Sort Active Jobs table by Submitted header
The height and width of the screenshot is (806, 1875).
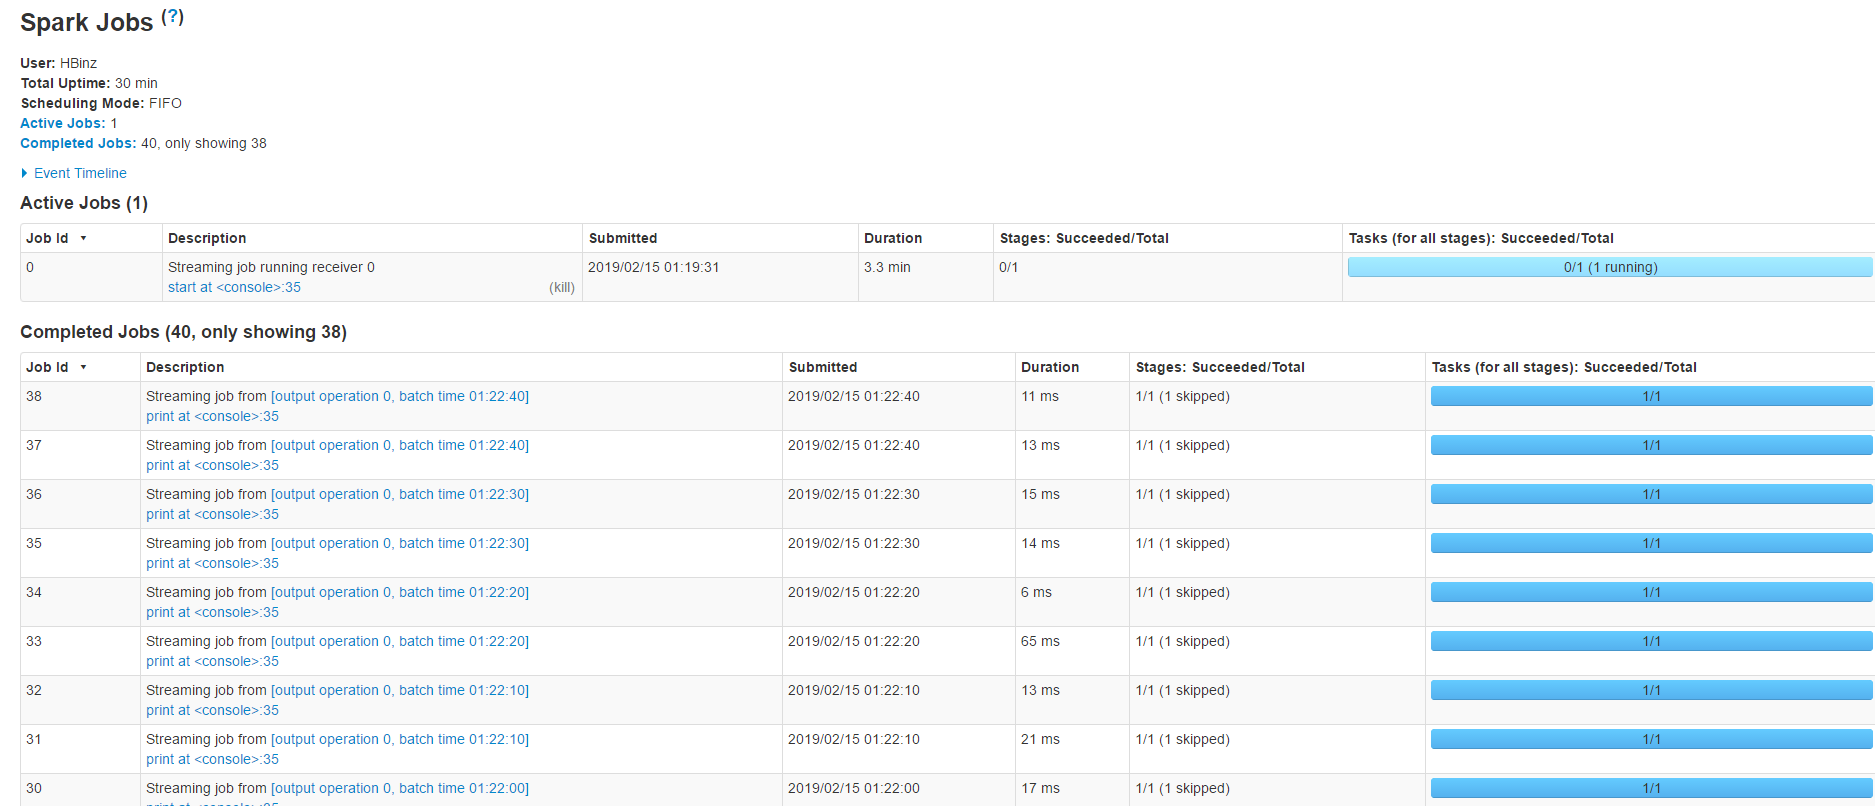(x=623, y=238)
